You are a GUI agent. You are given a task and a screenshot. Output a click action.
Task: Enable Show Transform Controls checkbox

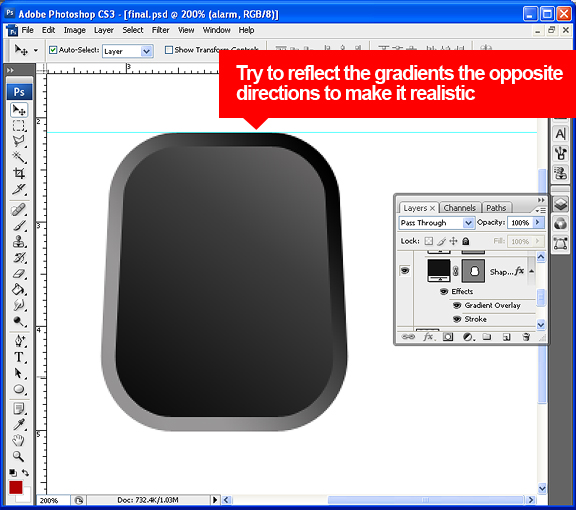[x=169, y=50]
